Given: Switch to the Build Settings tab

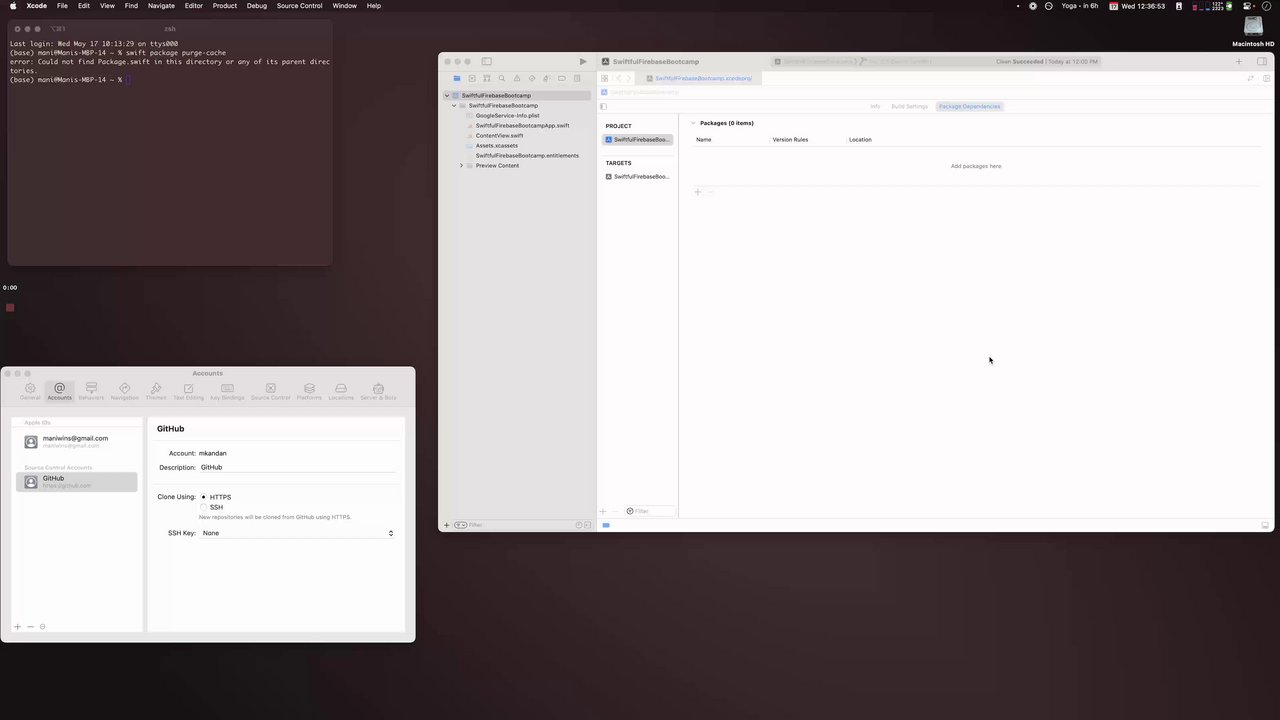Looking at the screenshot, I should 910,106.
